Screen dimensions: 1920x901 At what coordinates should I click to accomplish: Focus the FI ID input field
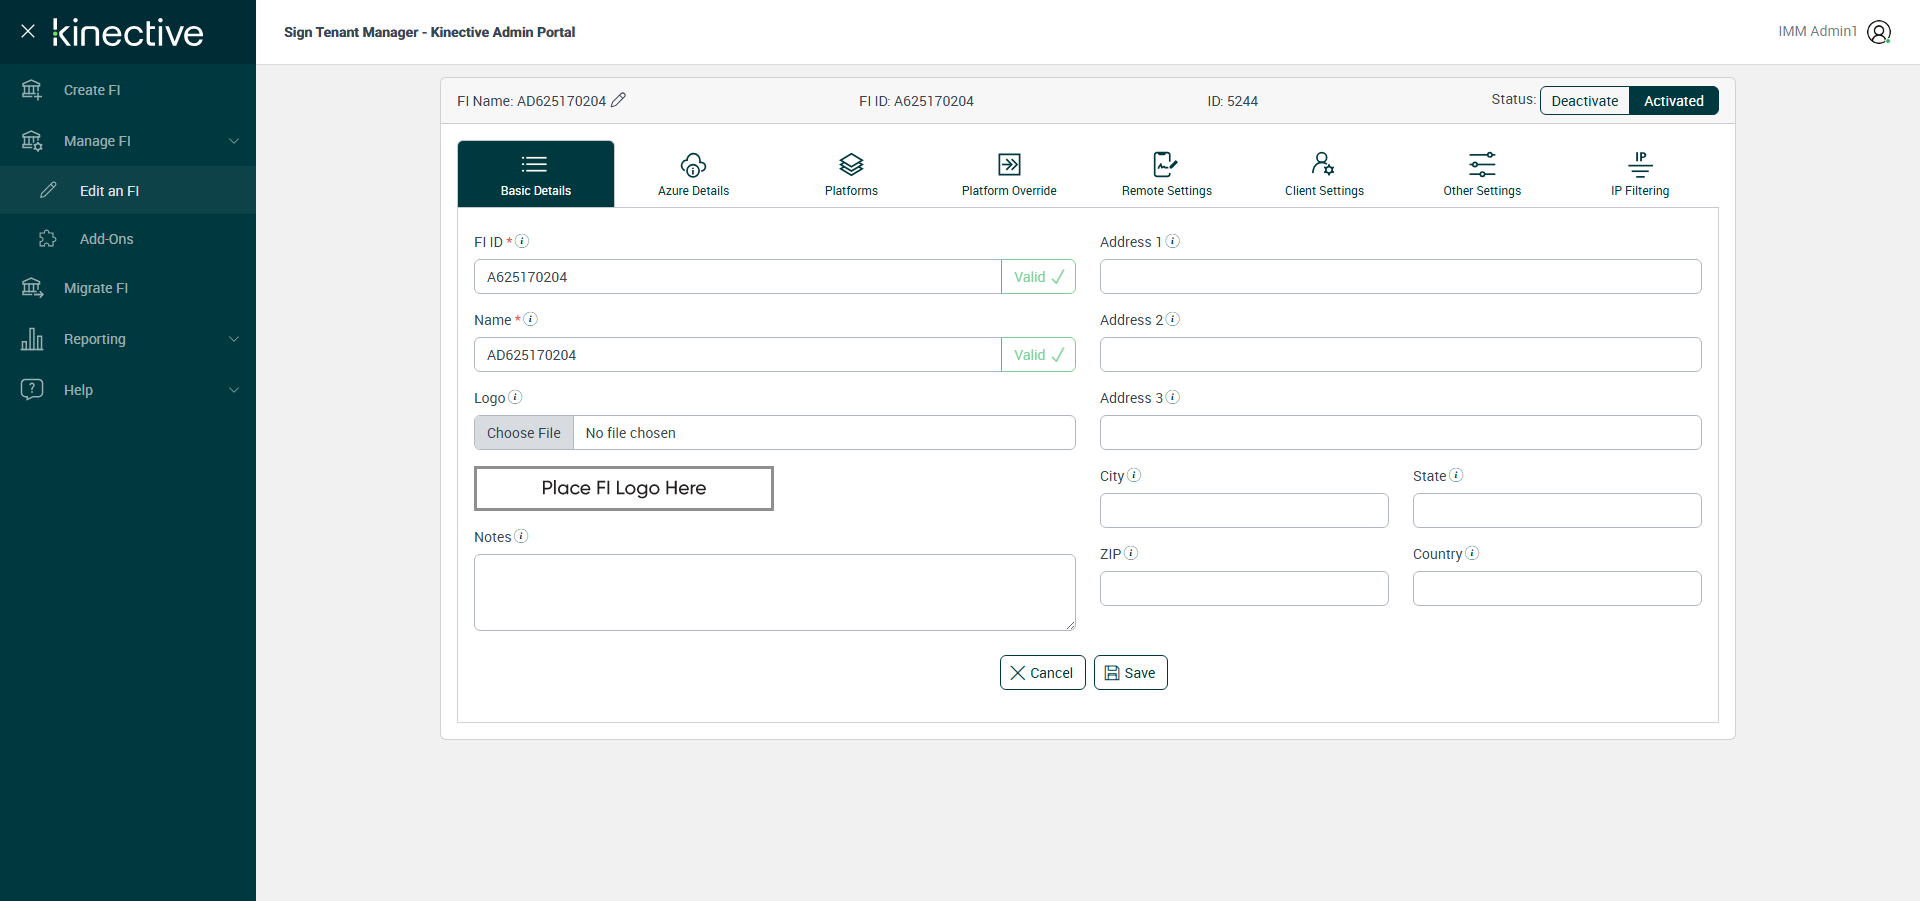click(x=738, y=277)
